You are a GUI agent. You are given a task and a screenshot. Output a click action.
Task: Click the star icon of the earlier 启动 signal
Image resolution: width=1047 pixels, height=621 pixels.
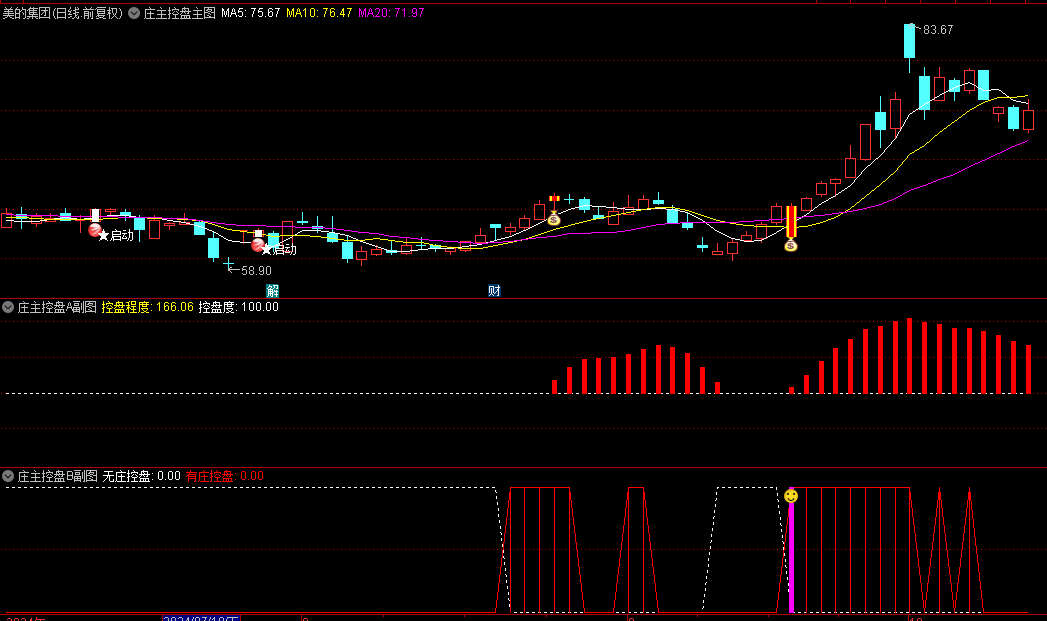pos(103,236)
